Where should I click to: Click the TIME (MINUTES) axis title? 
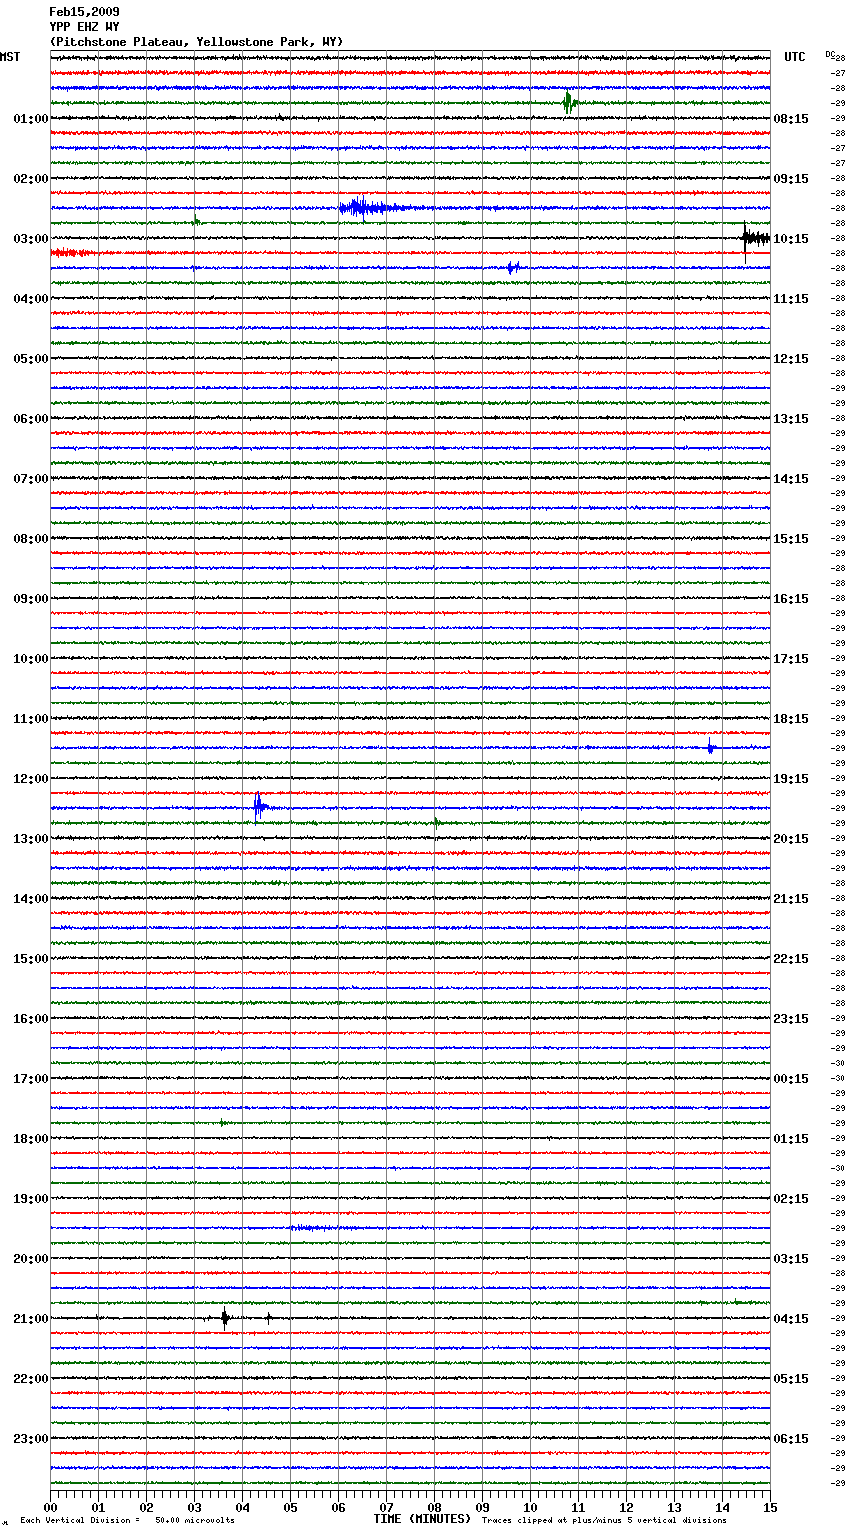[422, 1519]
